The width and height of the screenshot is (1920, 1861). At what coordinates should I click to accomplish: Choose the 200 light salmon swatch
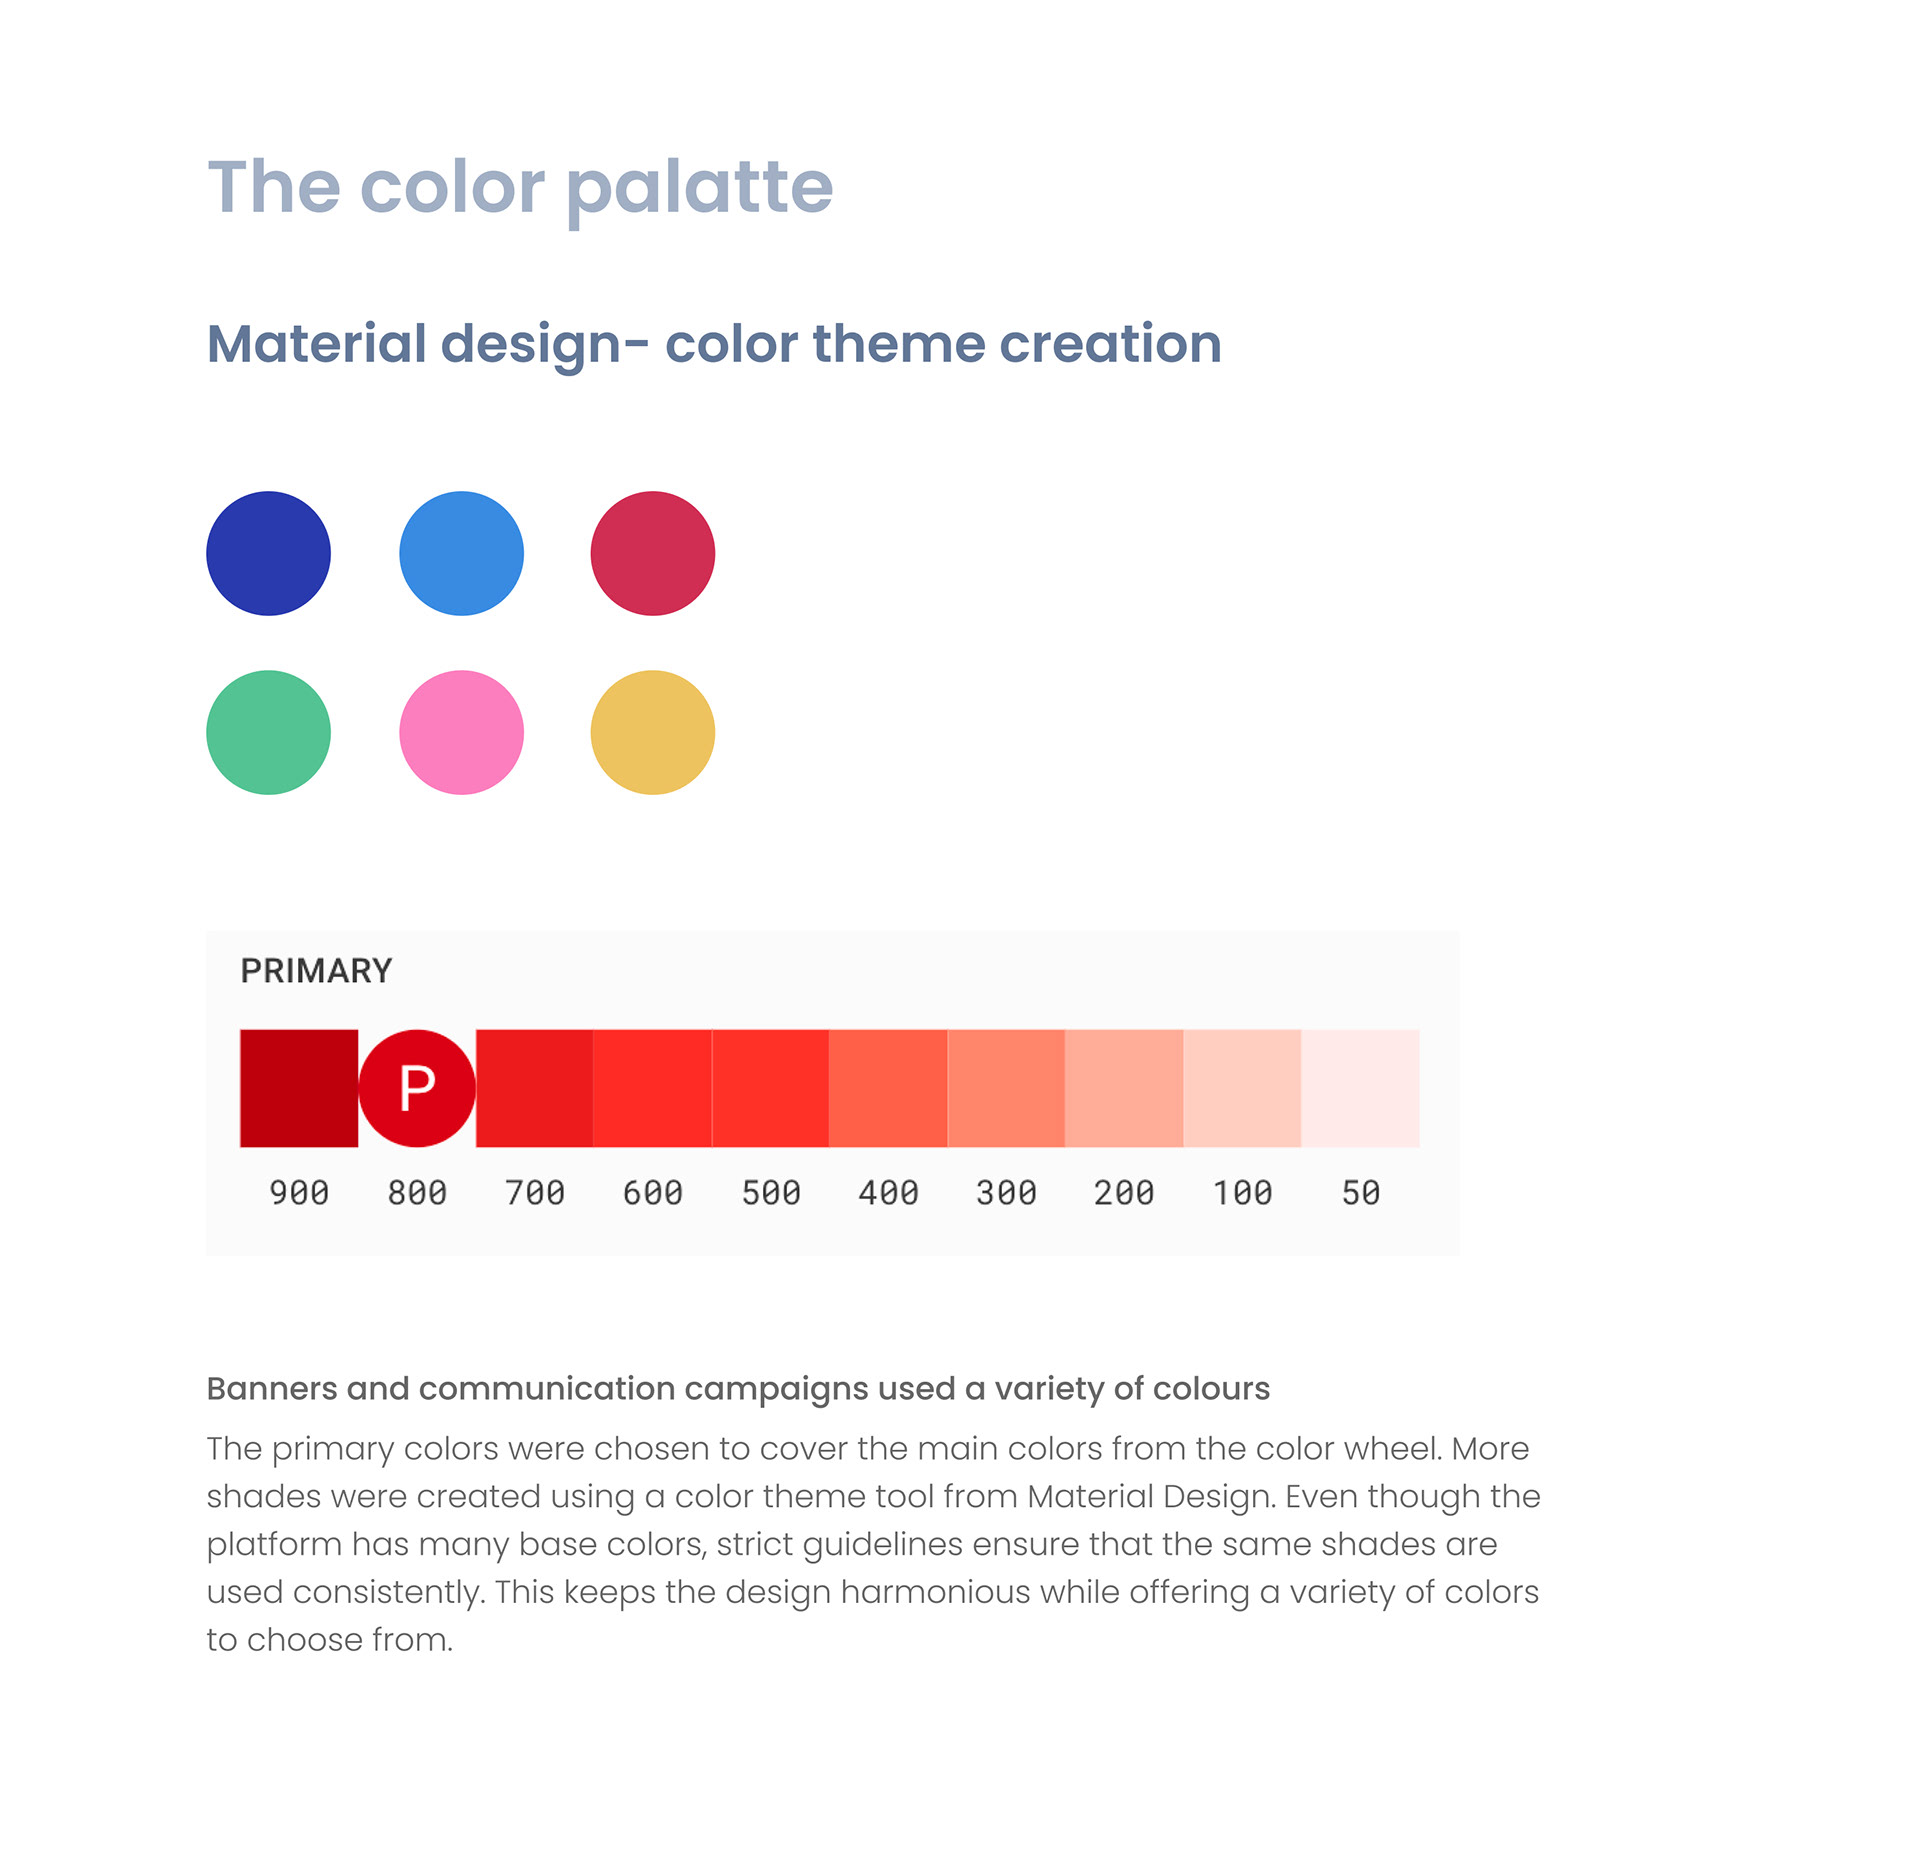pos(1124,1088)
